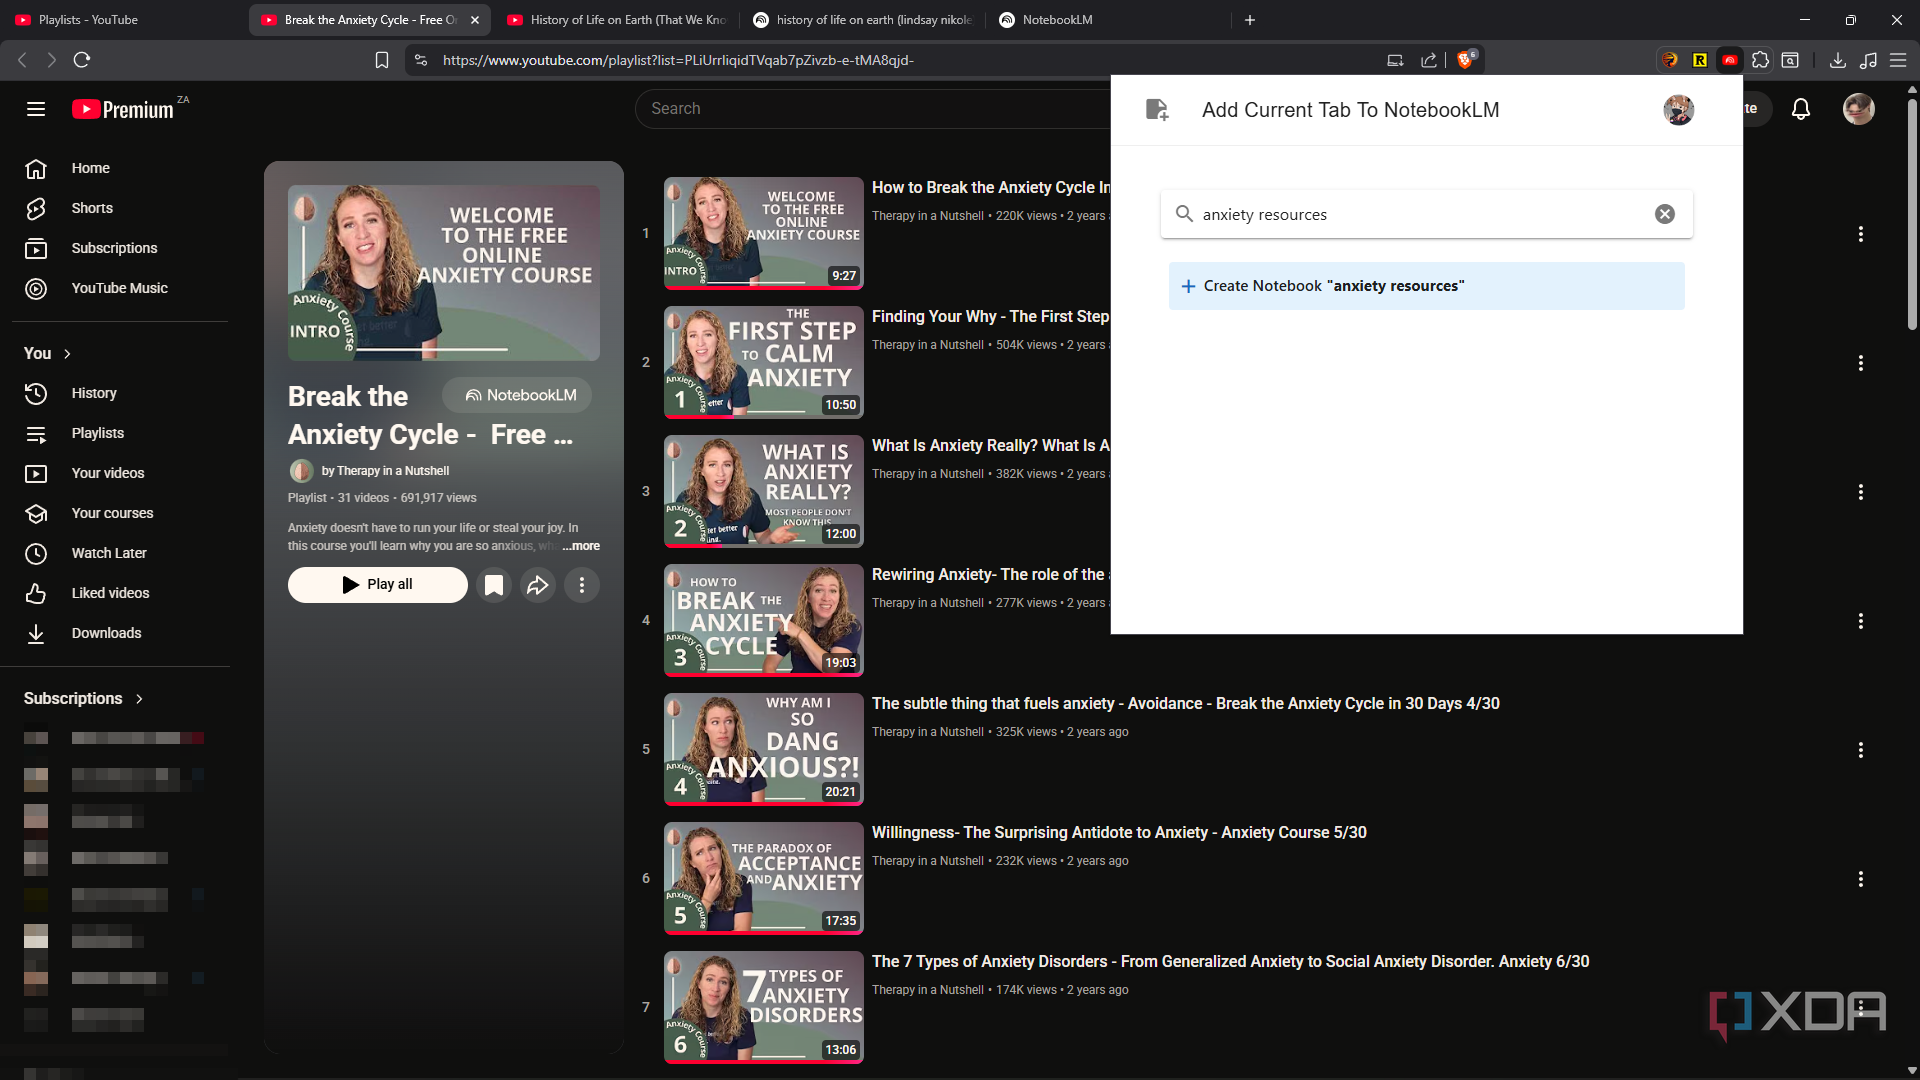Image resolution: width=1920 pixels, height=1080 pixels.
Task: Open the browser extensions puzzle icon
Action: 1761,60
